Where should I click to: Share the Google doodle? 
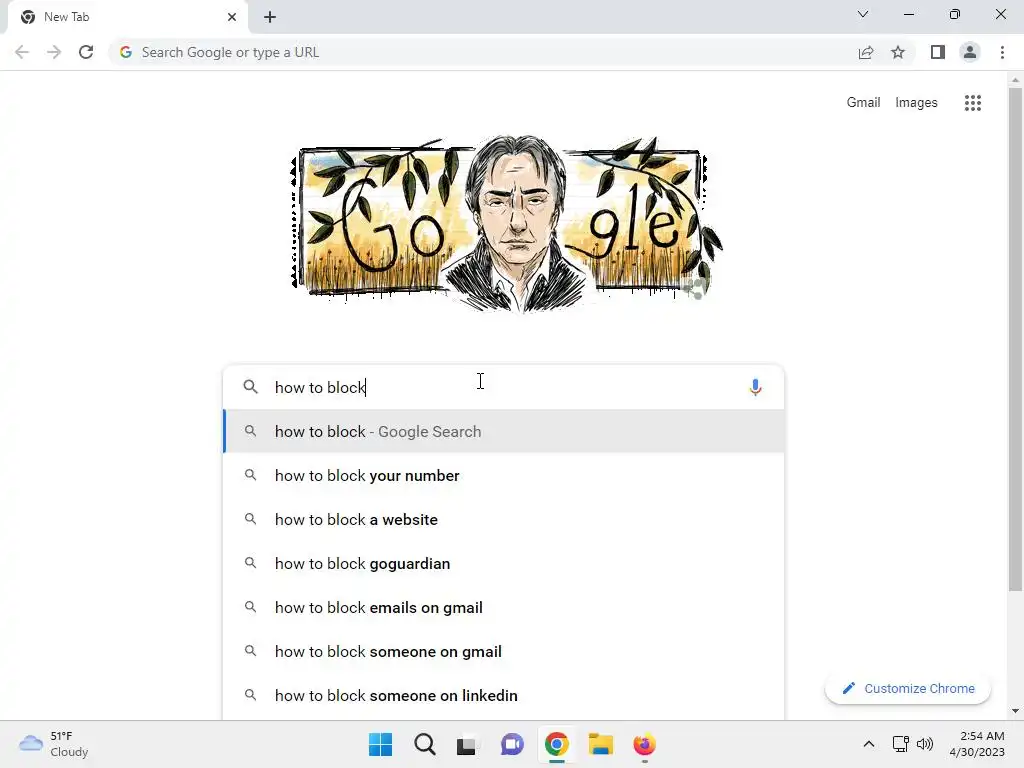pyautogui.click(x=696, y=287)
